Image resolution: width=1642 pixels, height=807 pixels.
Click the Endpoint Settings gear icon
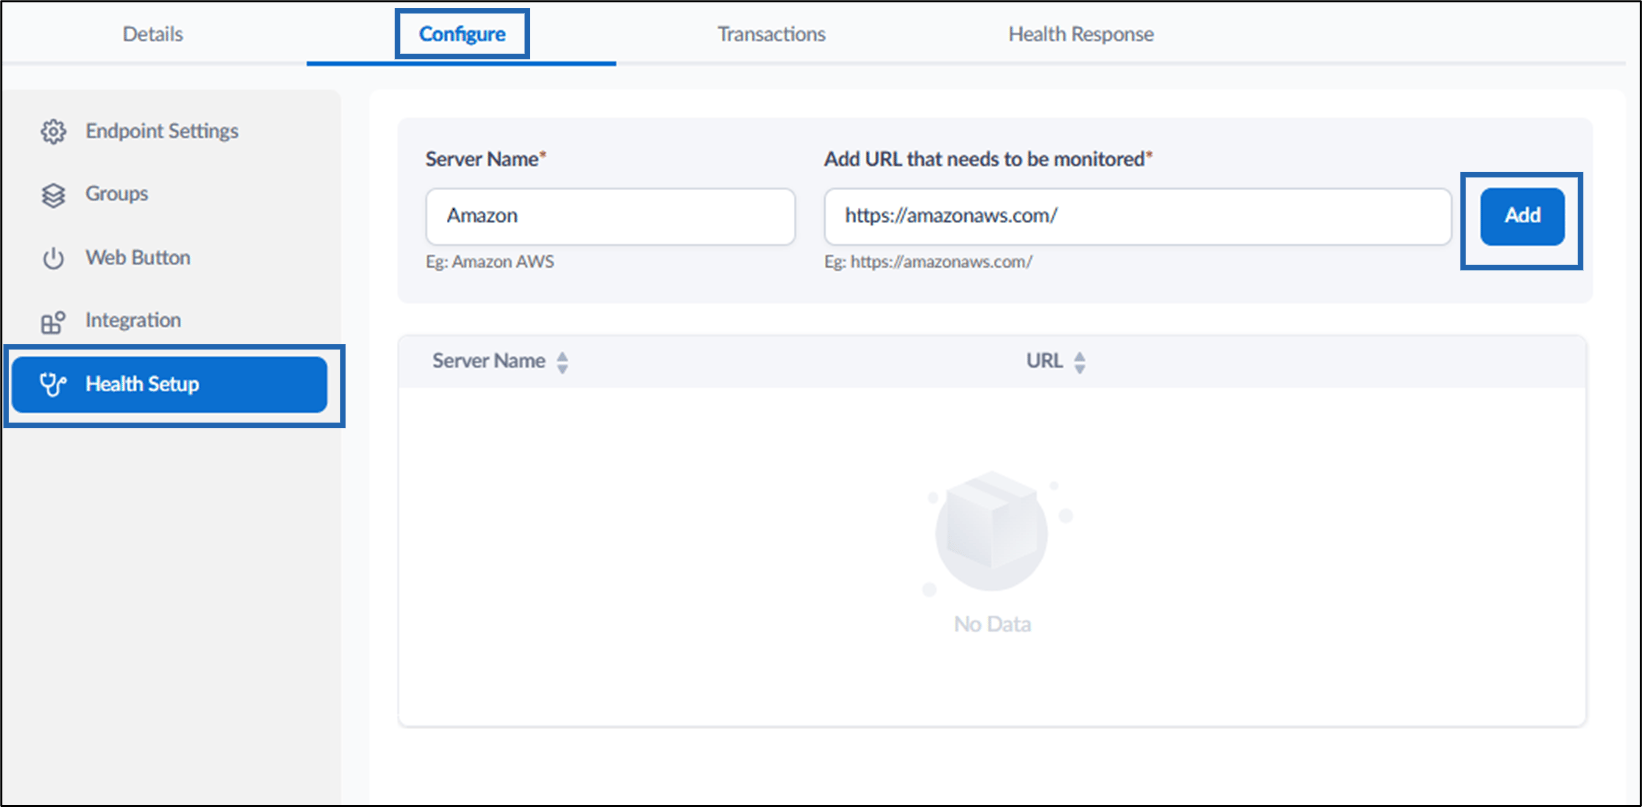coord(53,131)
